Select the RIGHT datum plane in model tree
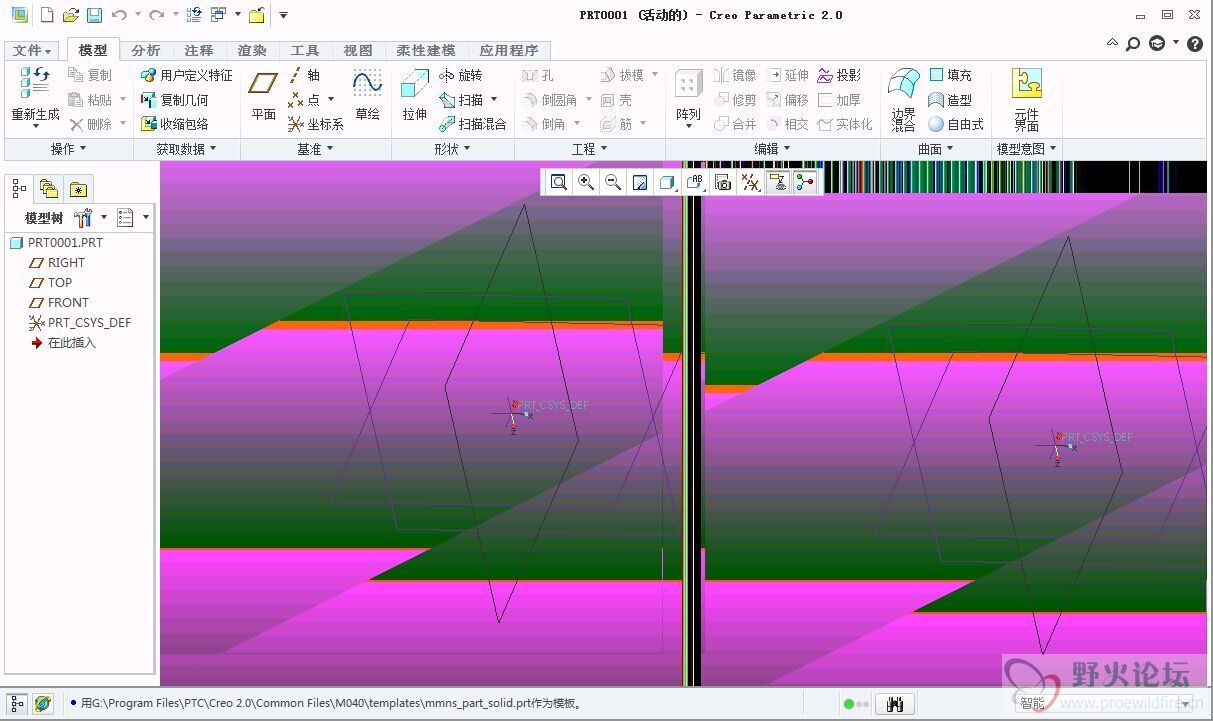 tap(57, 262)
